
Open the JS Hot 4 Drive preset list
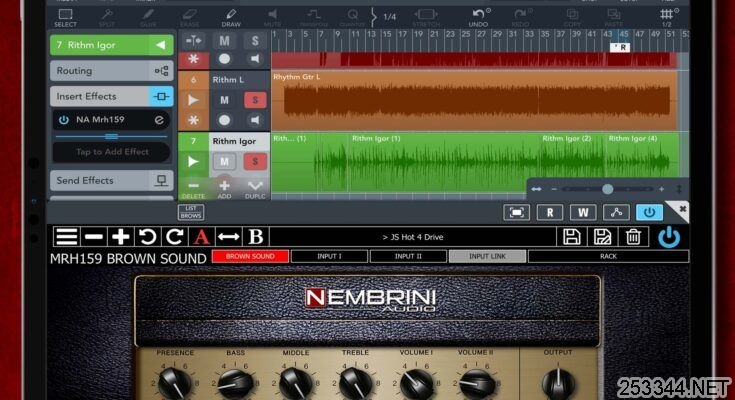click(412, 237)
